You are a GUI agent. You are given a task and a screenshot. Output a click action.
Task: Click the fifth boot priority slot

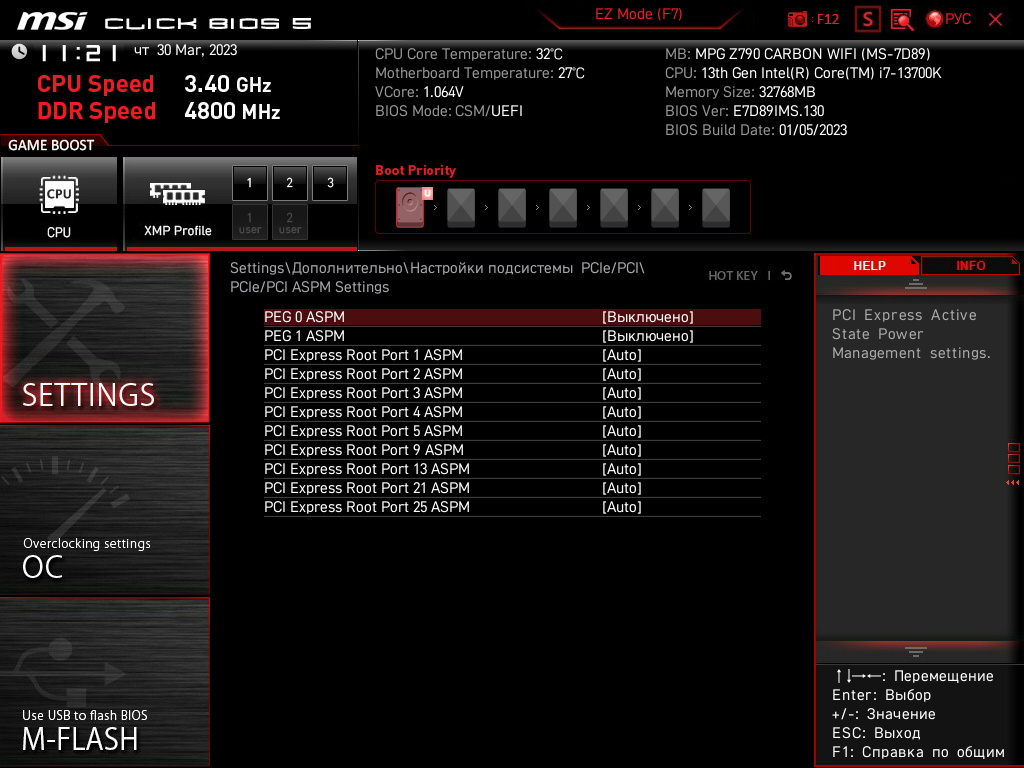(614, 207)
